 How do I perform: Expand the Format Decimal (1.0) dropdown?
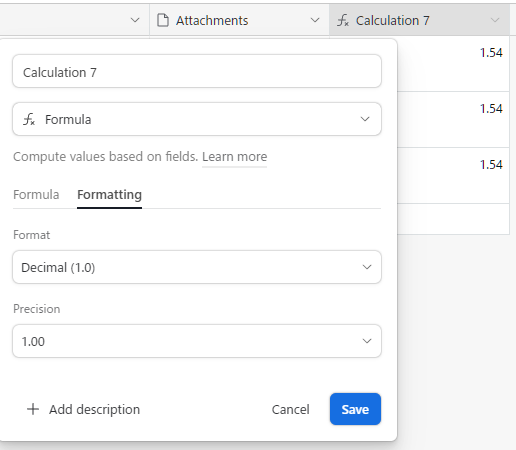point(197,267)
